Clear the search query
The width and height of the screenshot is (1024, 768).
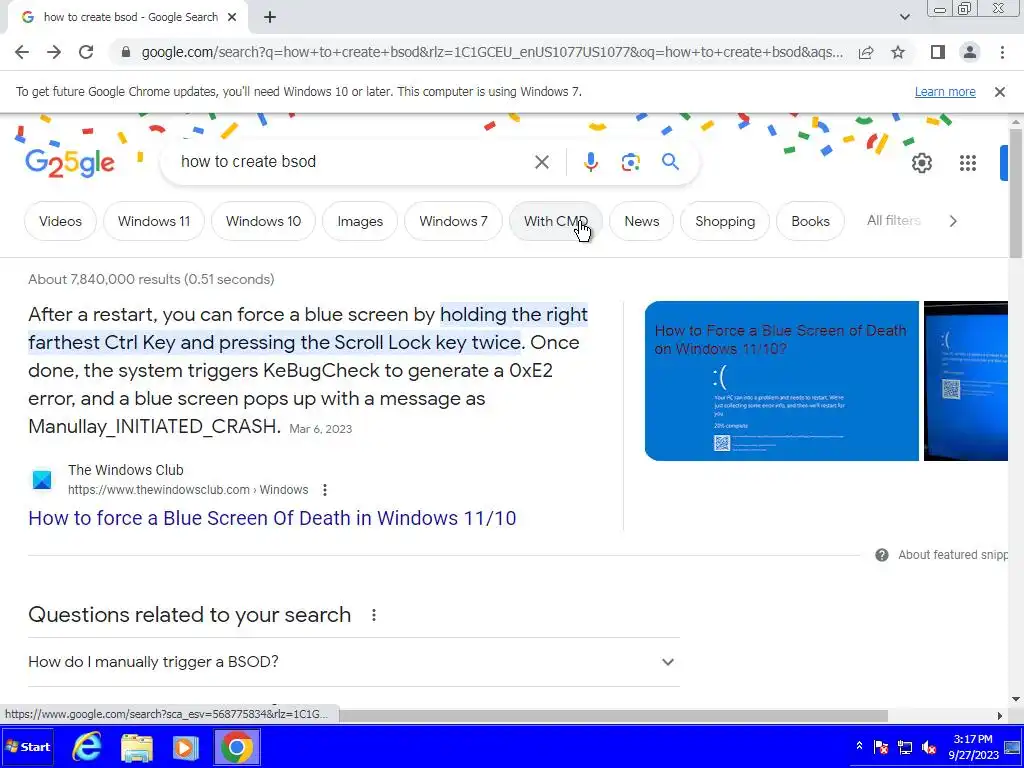541,162
